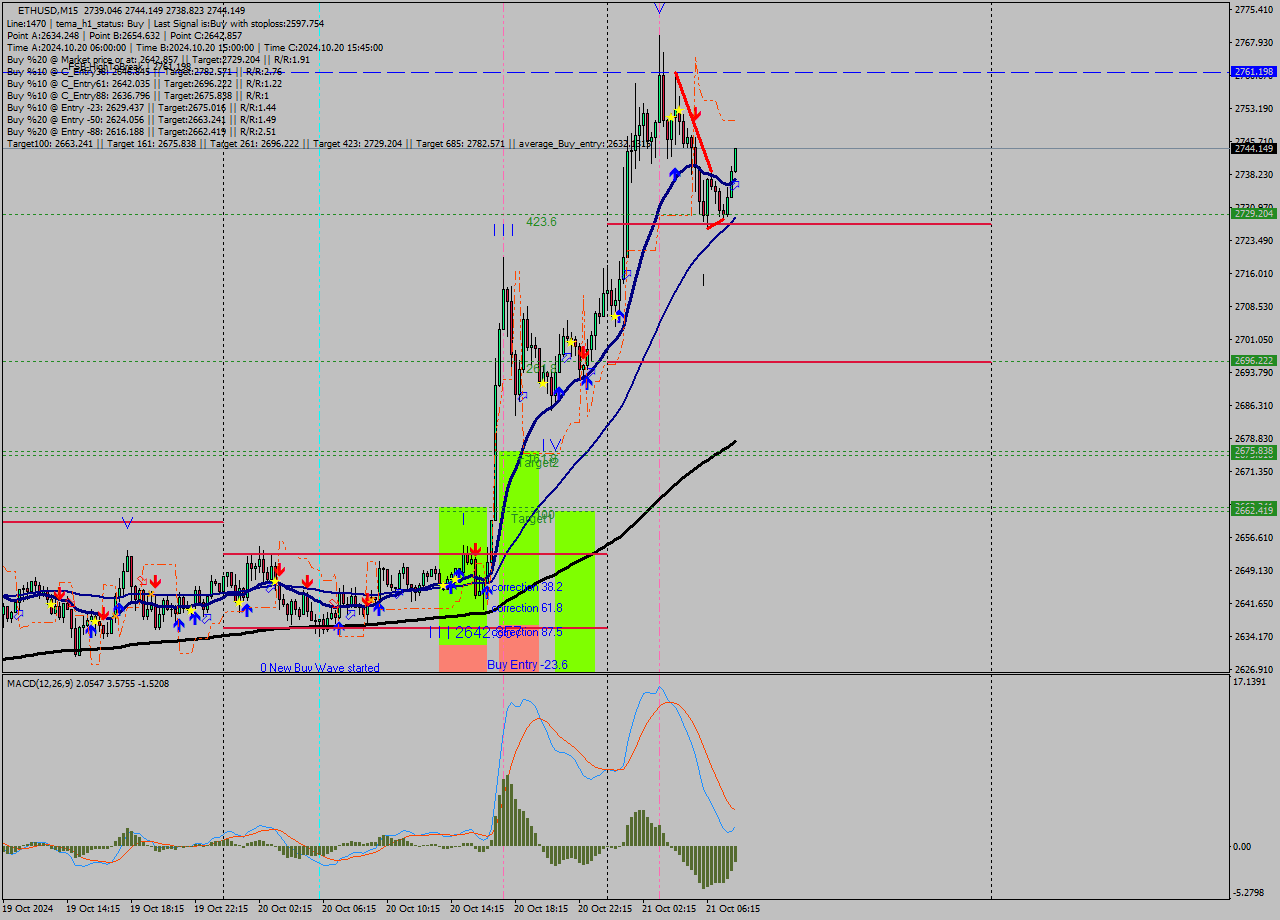The image size is (1280, 920).
Task: Click the 2775.410 price axis label
Action: coord(1254,9)
